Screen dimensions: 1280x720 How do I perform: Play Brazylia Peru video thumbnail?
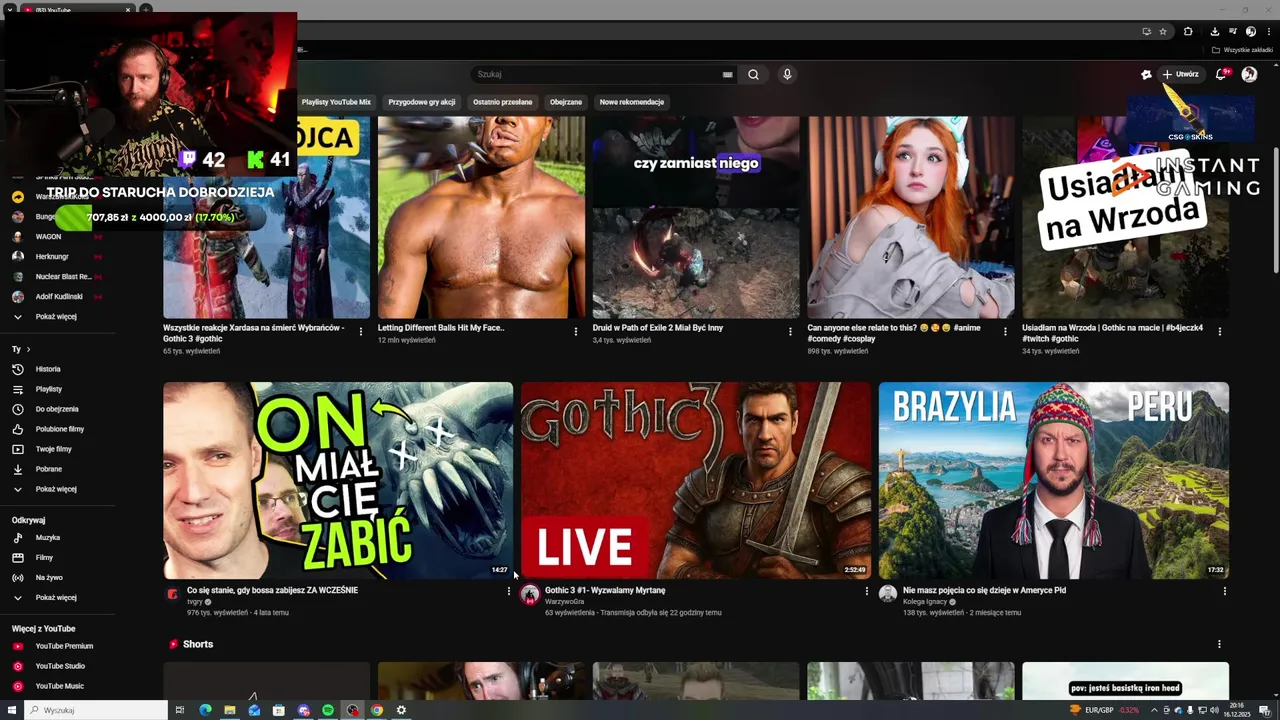click(1054, 480)
